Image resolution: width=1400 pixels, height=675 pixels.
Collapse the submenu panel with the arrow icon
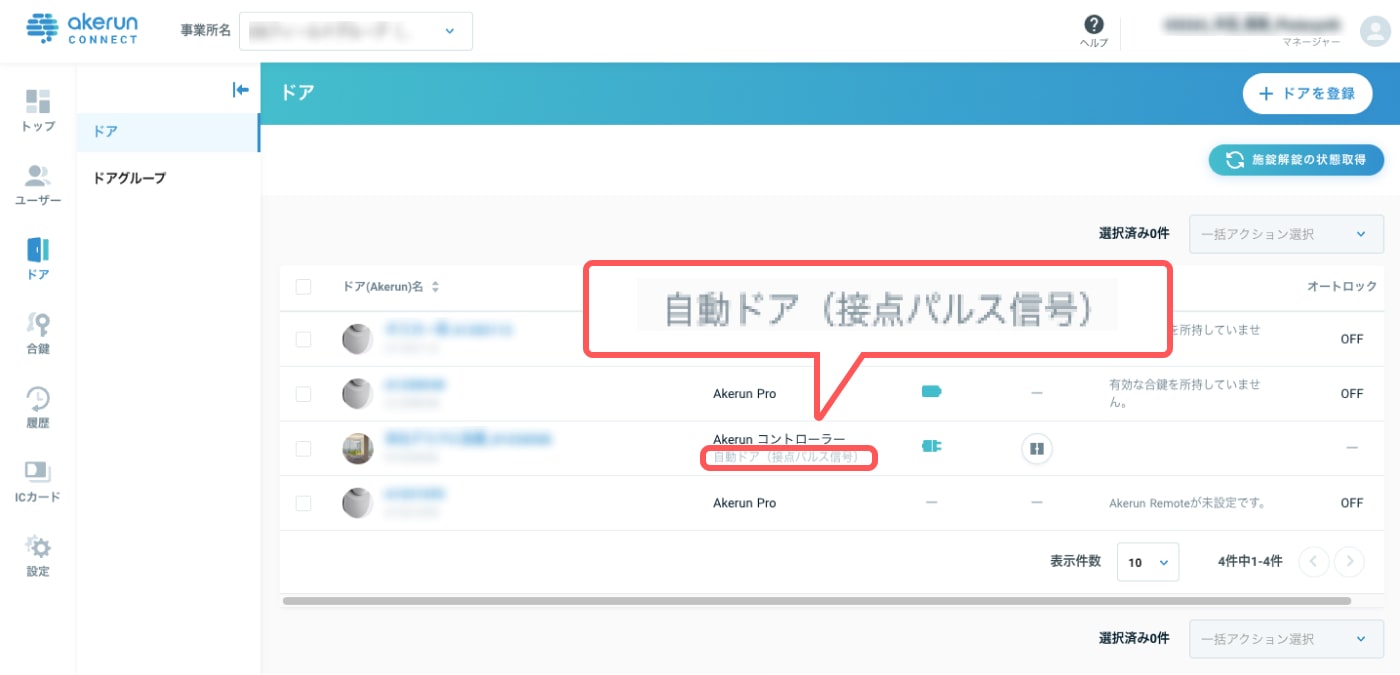(240, 90)
